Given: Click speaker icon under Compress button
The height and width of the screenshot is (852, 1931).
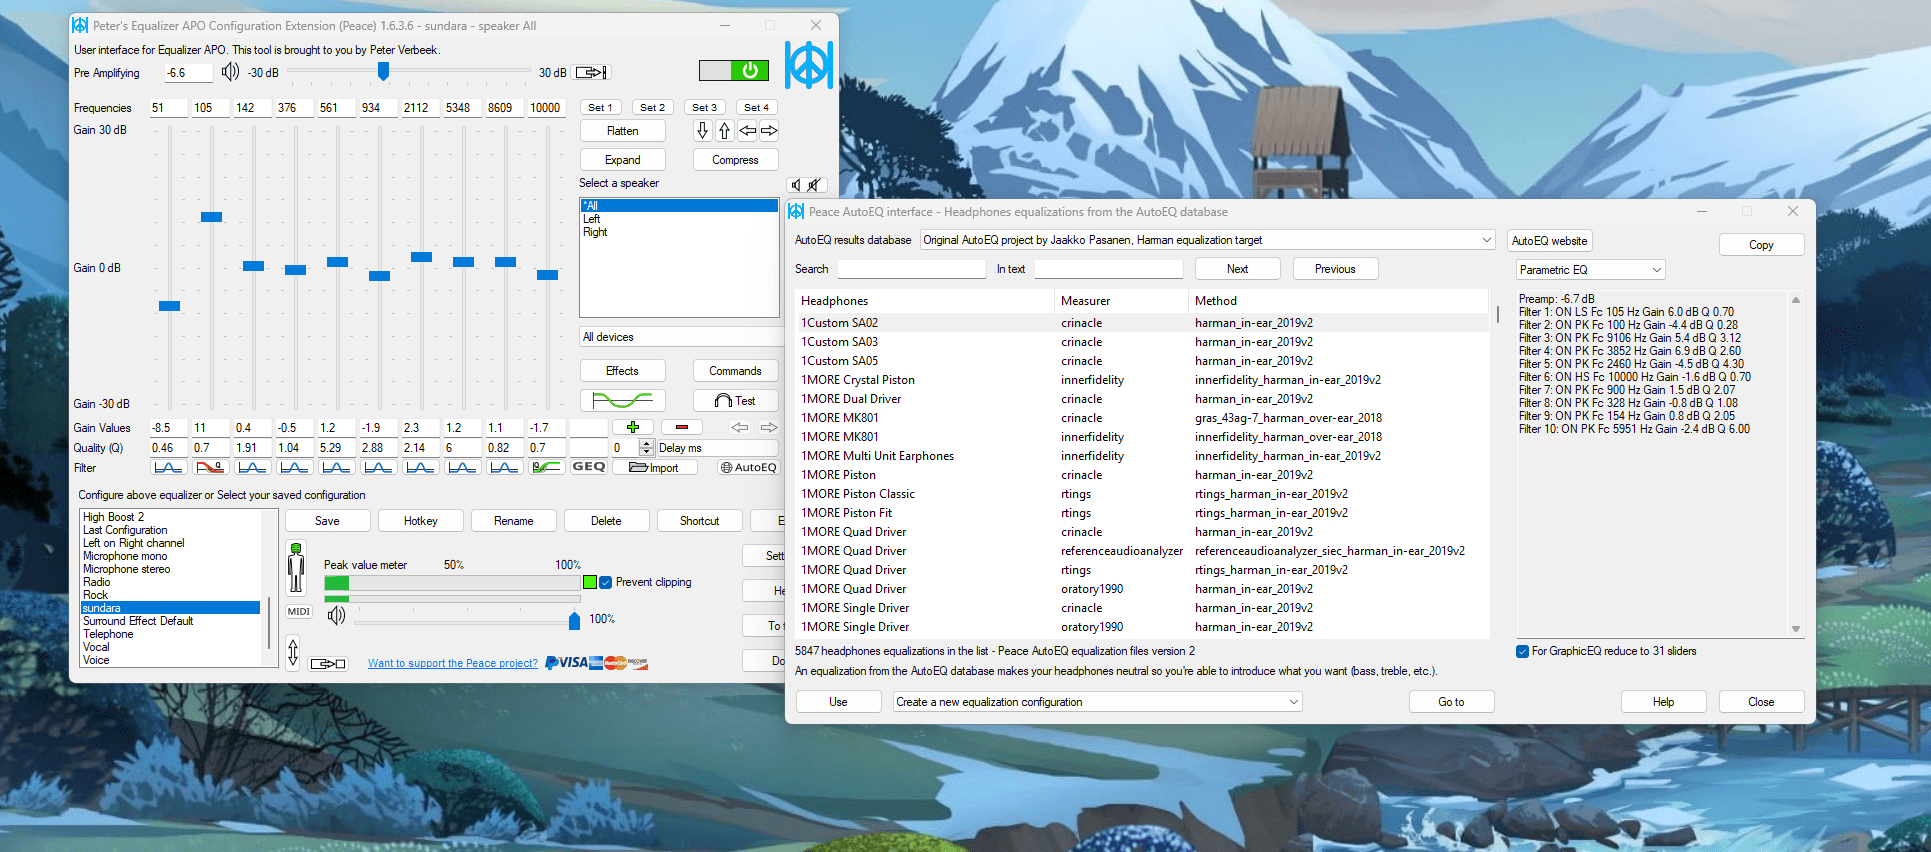Looking at the screenshot, I should pyautogui.click(x=796, y=185).
